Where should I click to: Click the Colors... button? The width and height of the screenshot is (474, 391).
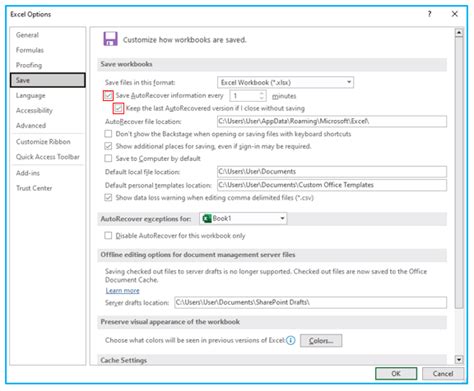(321, 341)
